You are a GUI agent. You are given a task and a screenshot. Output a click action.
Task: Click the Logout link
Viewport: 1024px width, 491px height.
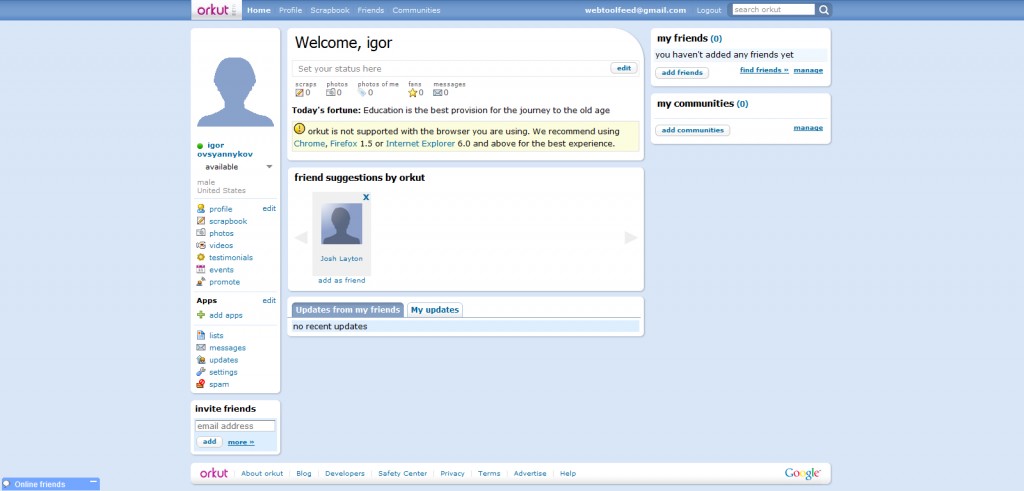[709, 10]
